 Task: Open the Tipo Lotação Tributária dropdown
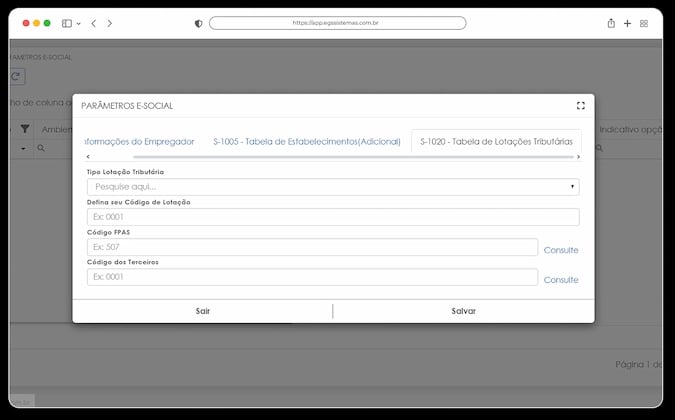(333, 187)
